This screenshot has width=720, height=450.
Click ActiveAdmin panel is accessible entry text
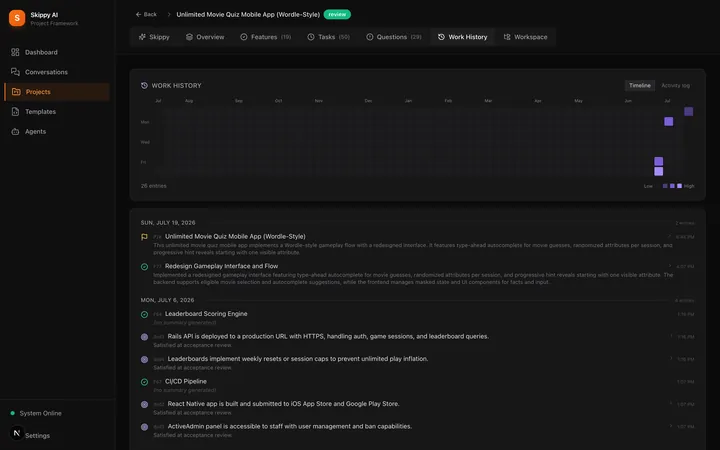290,426
